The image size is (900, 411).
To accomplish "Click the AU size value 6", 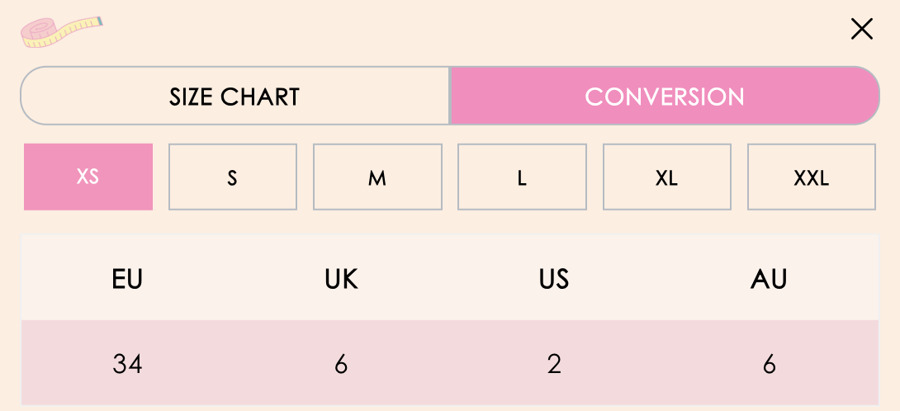I will coord(769,364).
